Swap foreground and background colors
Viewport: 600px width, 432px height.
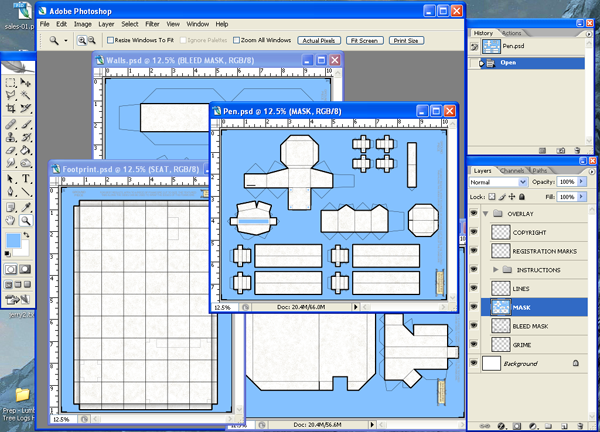tap(26, 235)
